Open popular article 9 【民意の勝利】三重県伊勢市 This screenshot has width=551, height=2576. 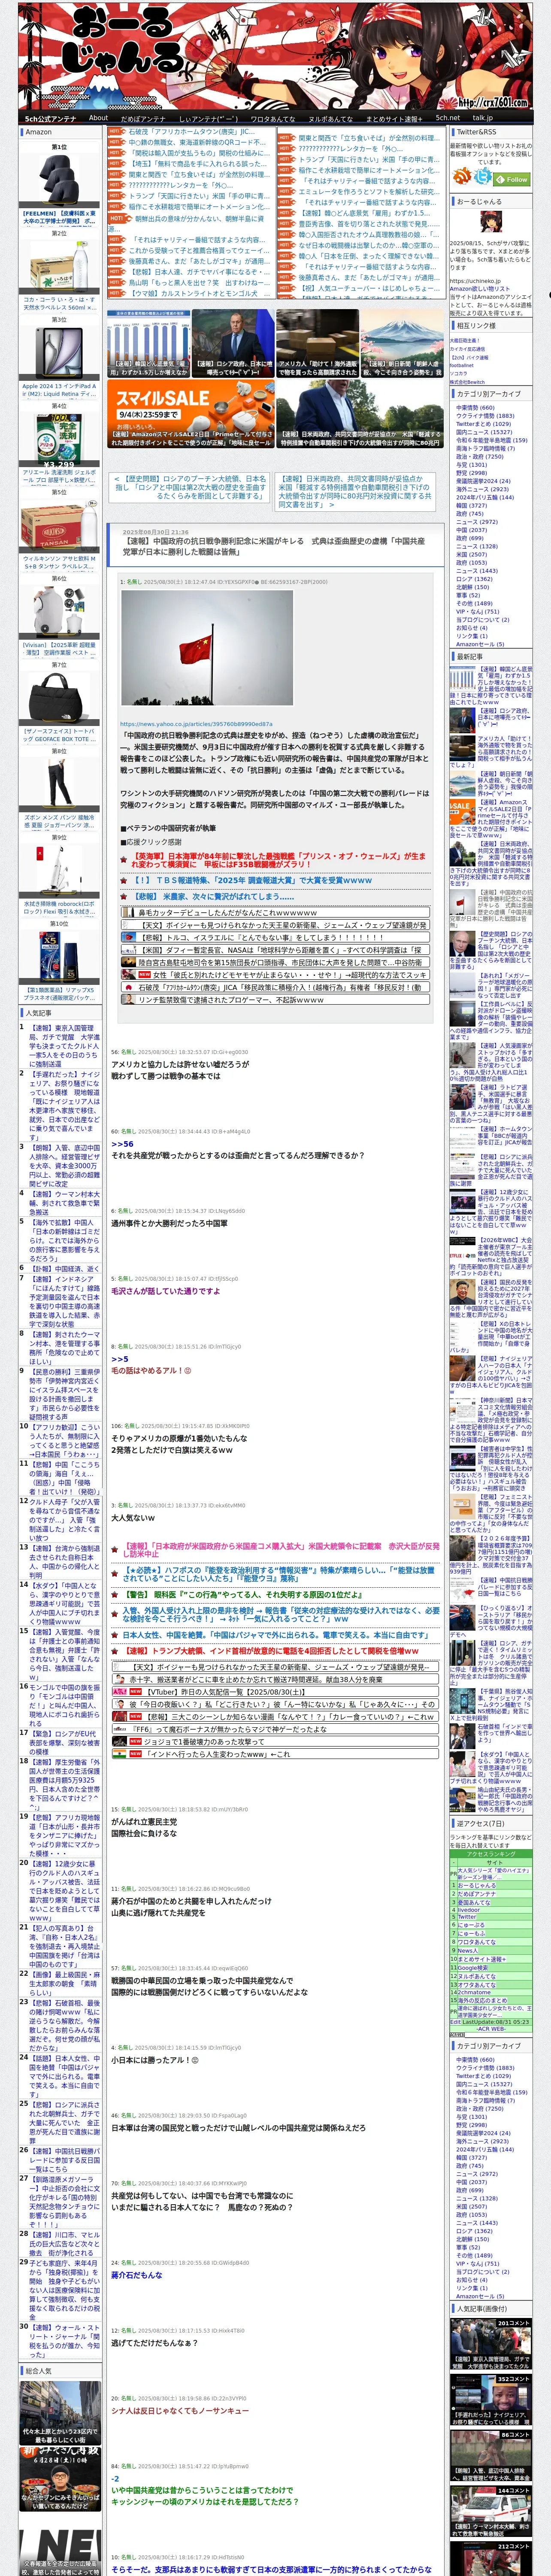[64, 1394]
